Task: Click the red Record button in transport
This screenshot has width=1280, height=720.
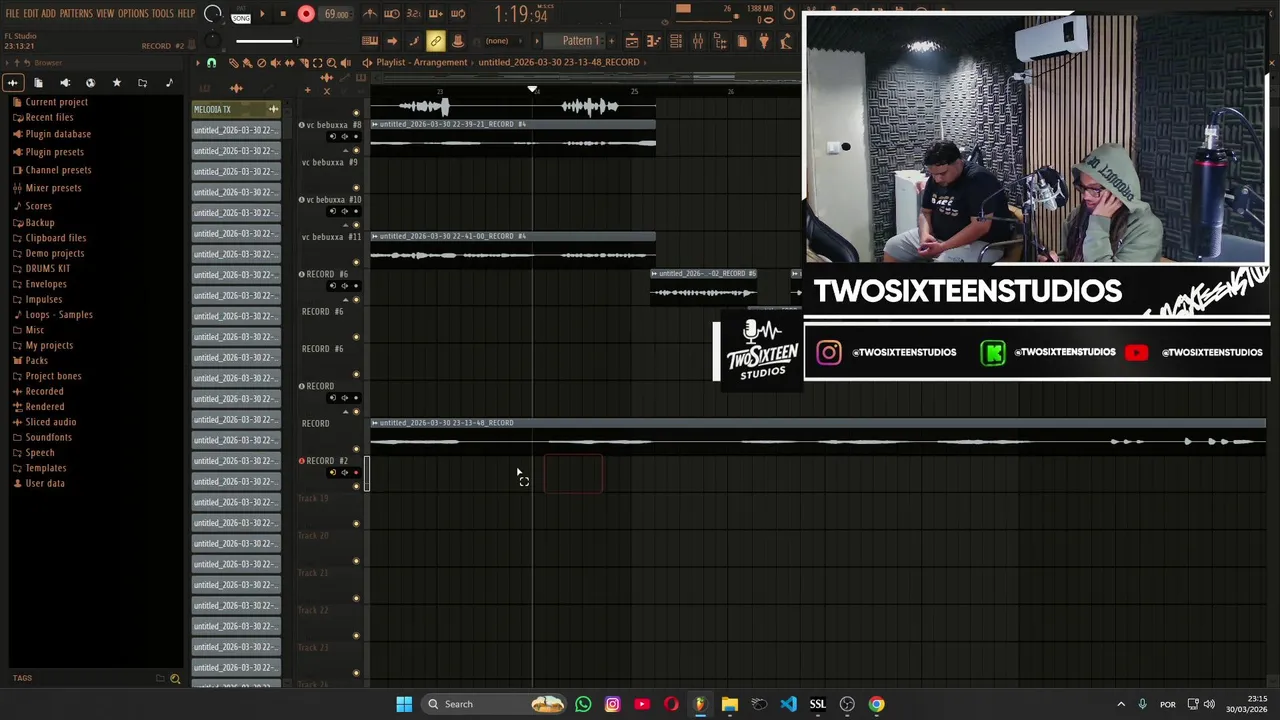Action: (x=306, y=14)
